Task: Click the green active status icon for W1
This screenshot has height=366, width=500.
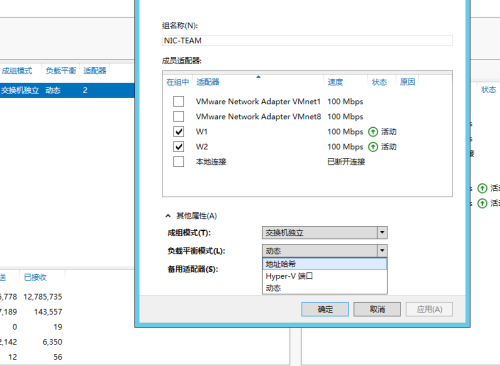Action: (373, 132)
